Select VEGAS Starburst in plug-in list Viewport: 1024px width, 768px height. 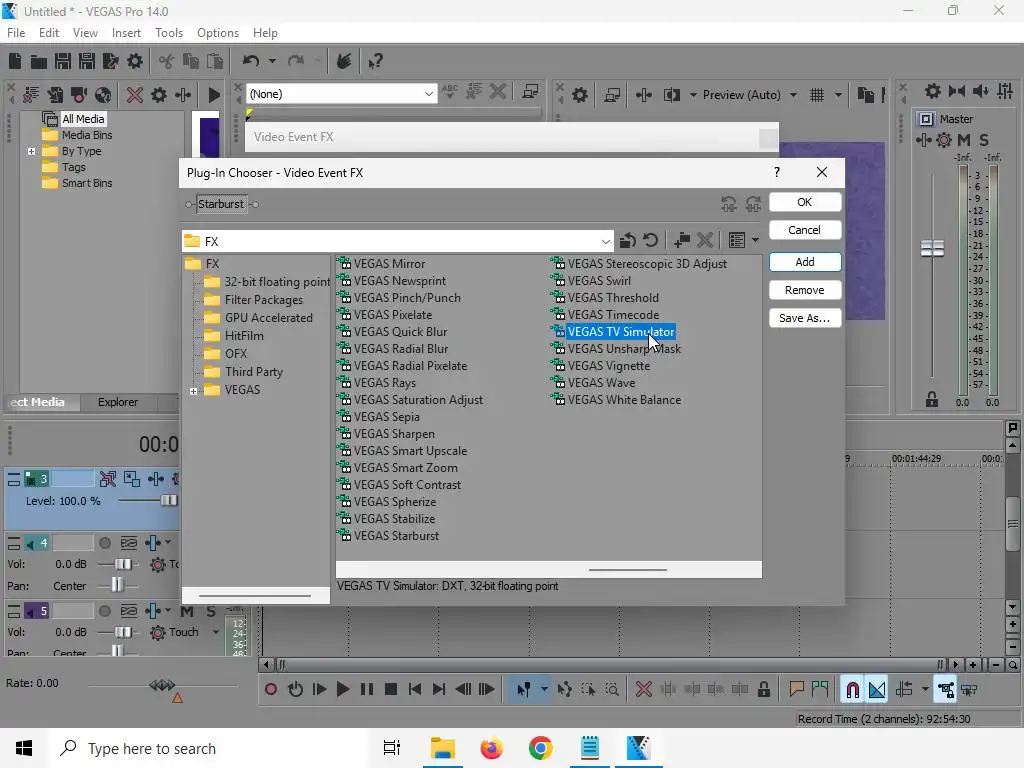pyautogui.click(x=396, y=536)
